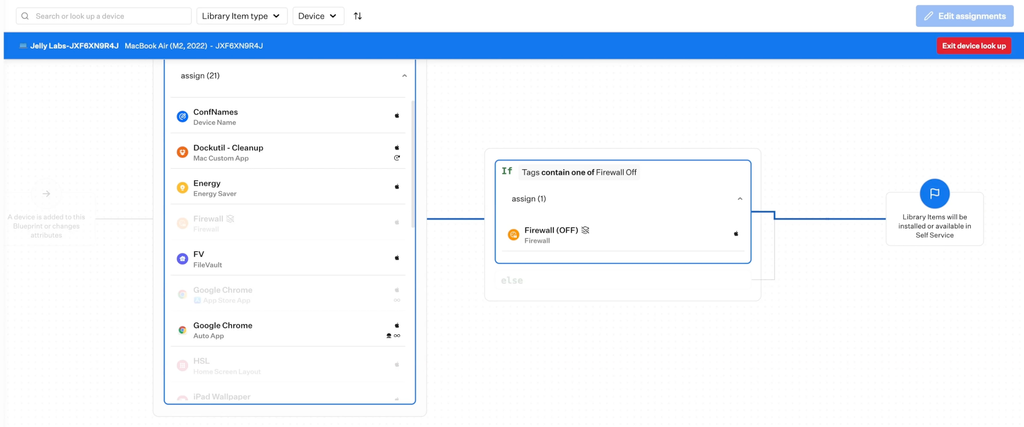Click the 'A device is added to this Blueprint' text
The image size is (1024, 427).
tap(46, 226)
